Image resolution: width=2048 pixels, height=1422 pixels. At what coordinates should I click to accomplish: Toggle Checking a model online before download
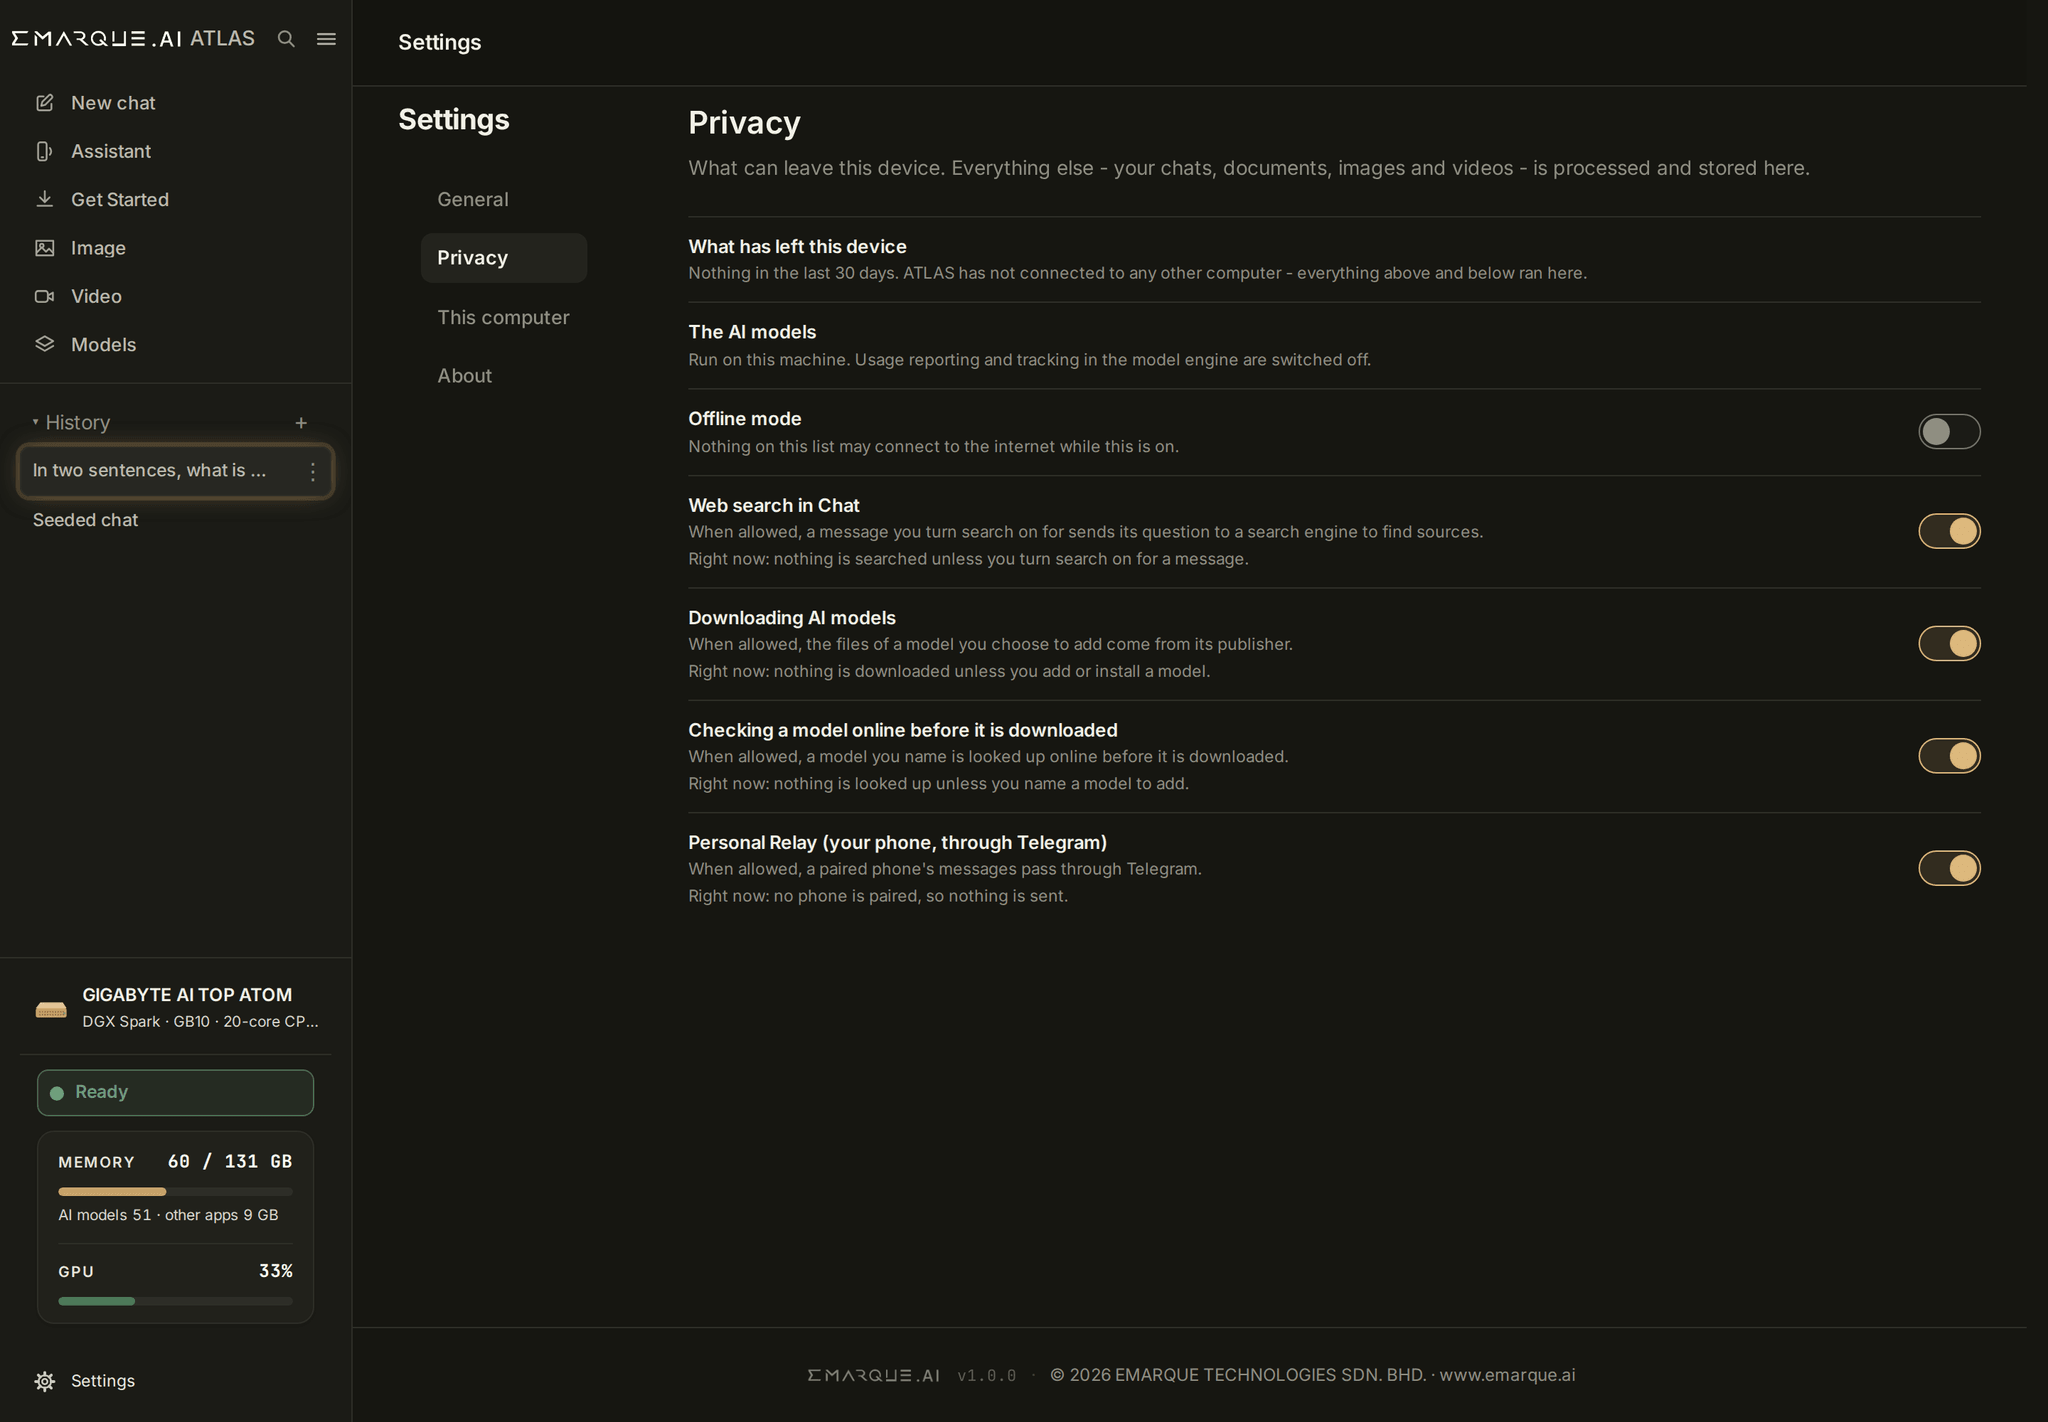tap(1949, 756)
